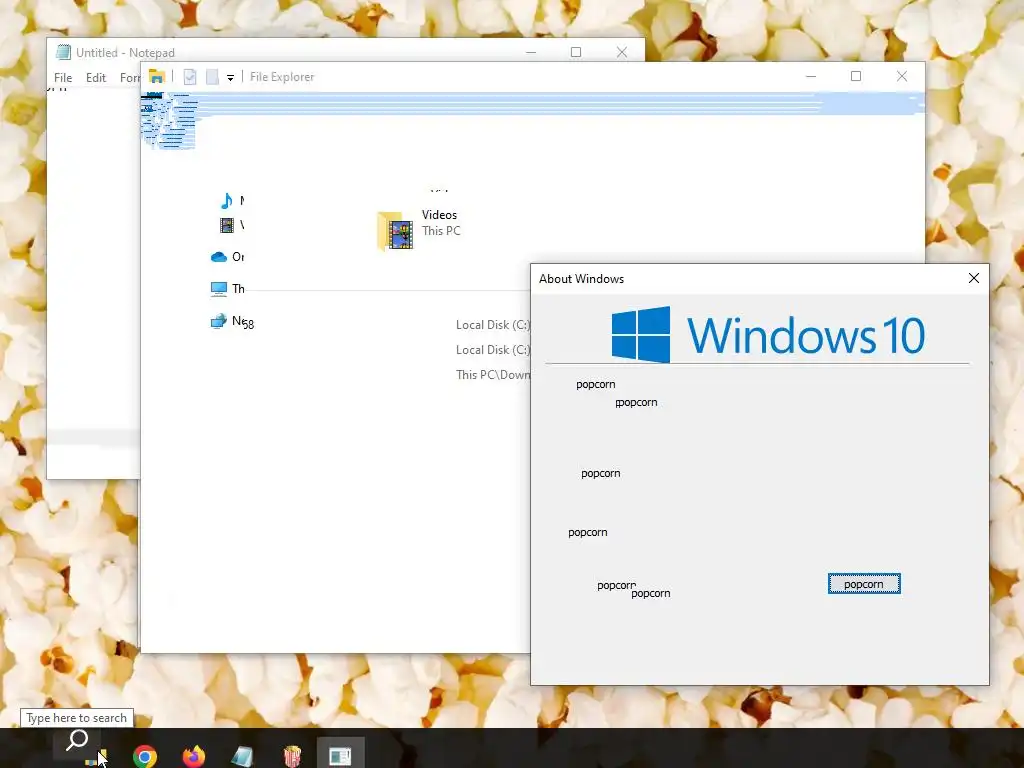Open the File menu in Notepad

[63, 78]
